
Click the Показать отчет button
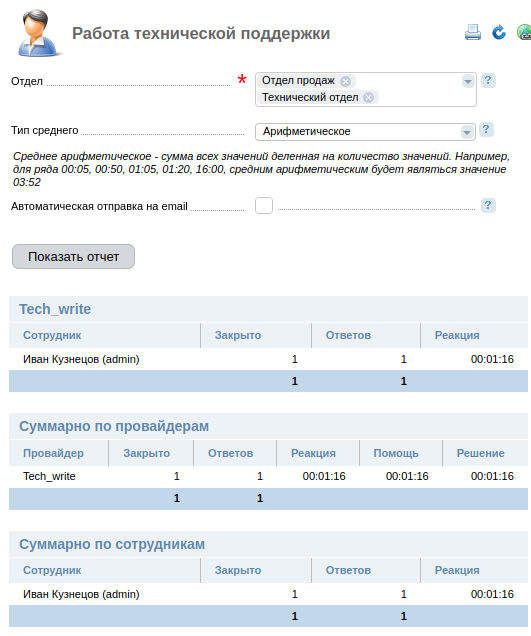pyautogui.click(x=73, y=256)
